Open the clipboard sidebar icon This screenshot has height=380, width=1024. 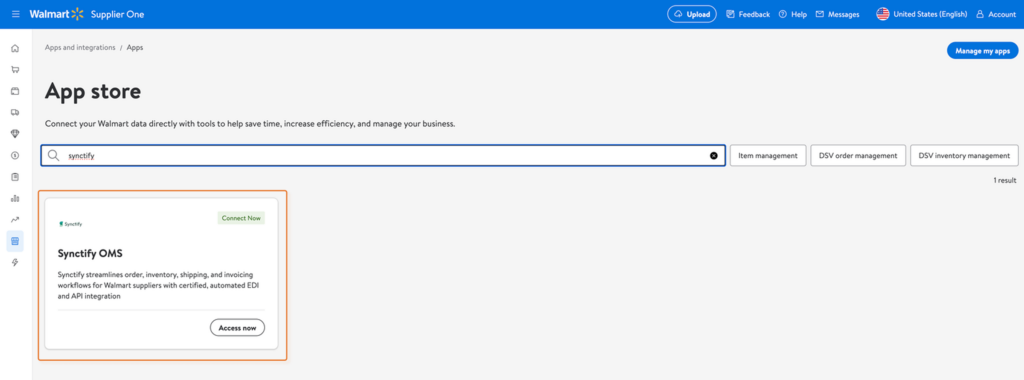pyautogui.click(x=15, y=177)
